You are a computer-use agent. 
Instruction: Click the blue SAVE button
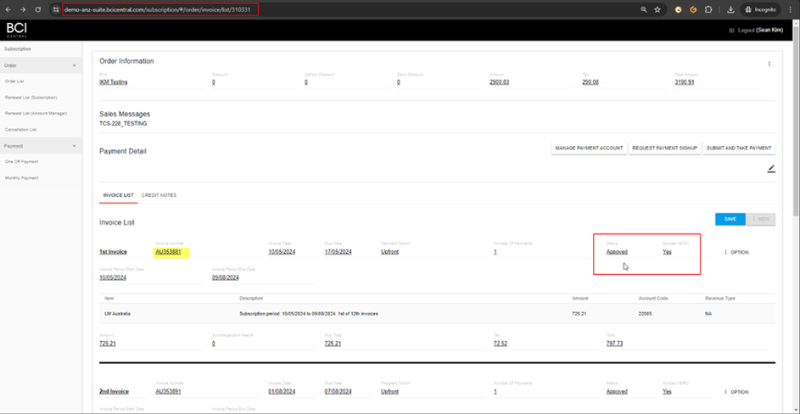pos(731,219)
